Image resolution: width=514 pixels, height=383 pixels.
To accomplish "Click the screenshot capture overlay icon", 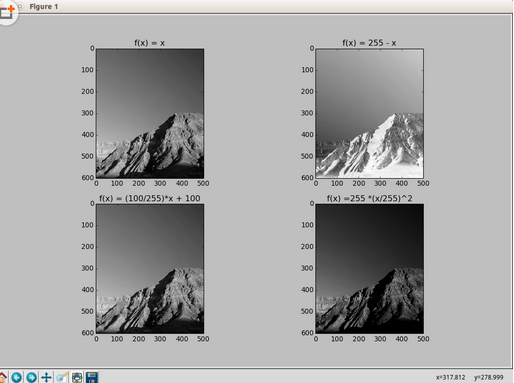I will 7,12.
